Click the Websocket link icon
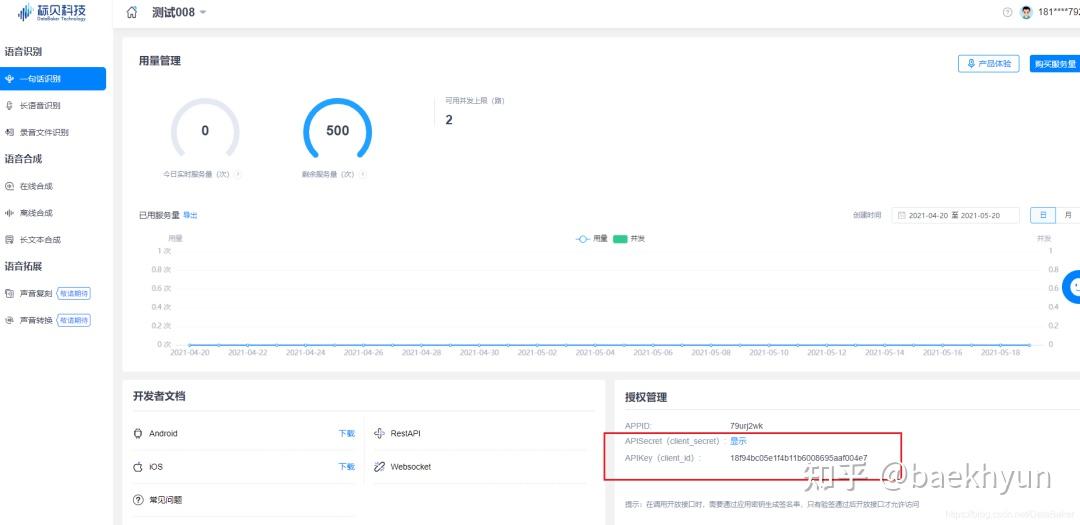1080x525 pixels. coord(379,466)
